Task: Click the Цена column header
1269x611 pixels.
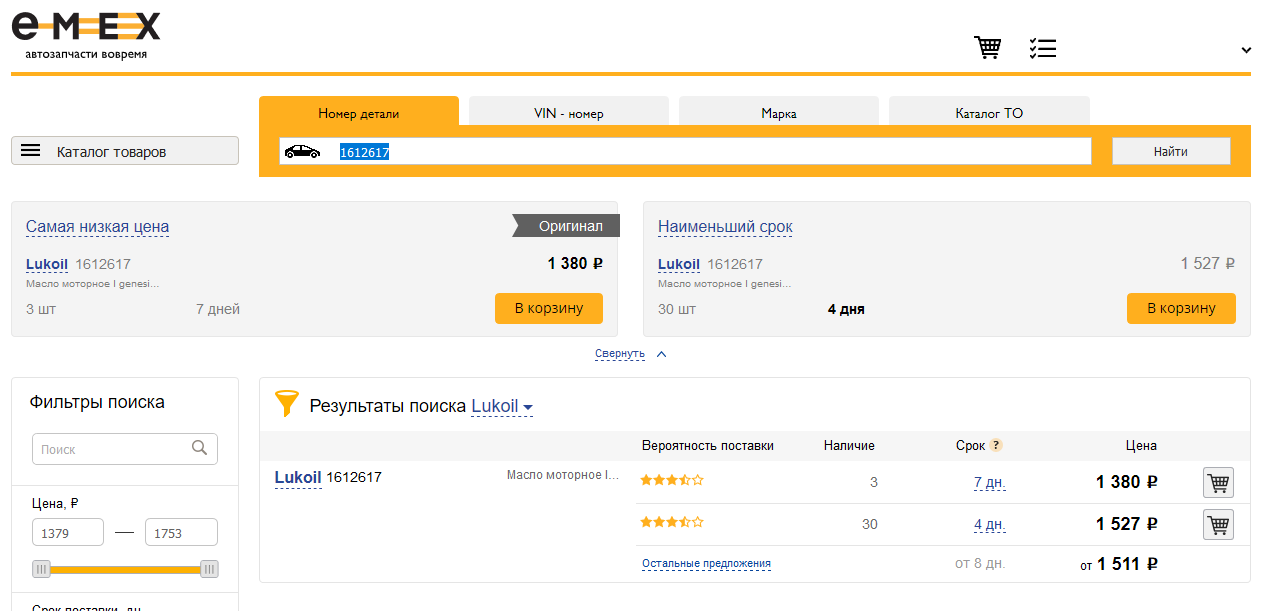Action: tap(1141, 446)
